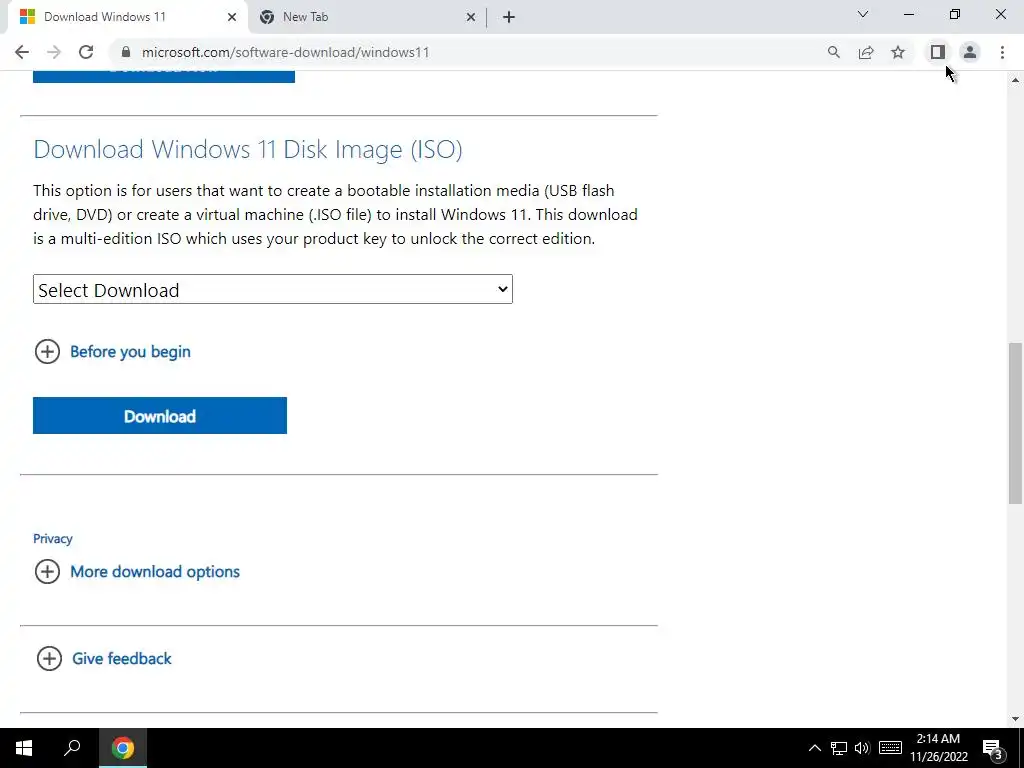Click the partially visible blue button at top

[164, 76]
